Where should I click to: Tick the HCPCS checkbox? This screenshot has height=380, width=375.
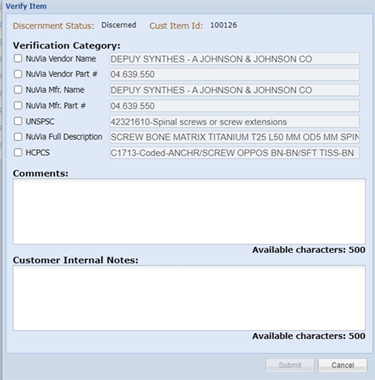18,153
